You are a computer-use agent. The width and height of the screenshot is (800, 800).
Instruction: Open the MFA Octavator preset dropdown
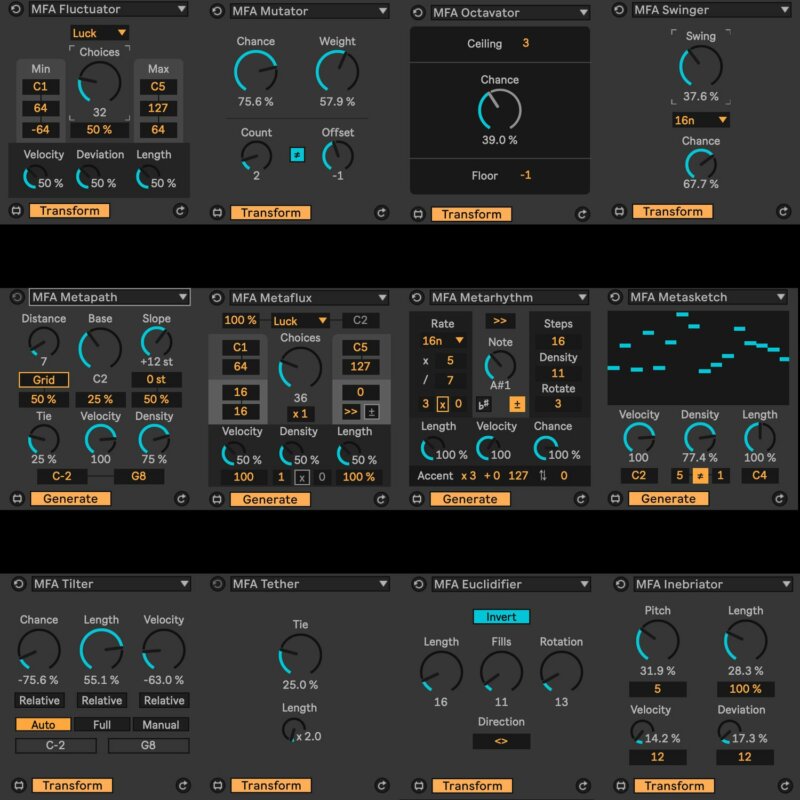pos(510,13)
